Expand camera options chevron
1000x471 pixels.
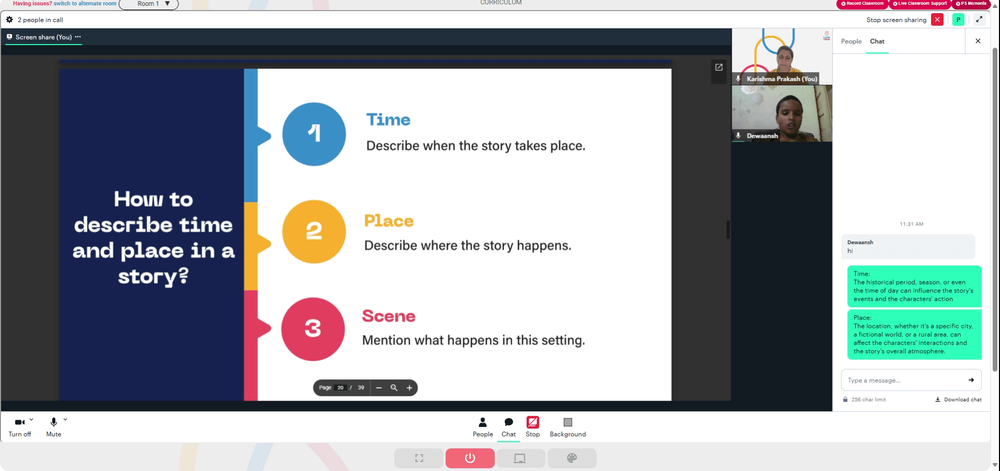pyautogui.click(x=31, y=420)
